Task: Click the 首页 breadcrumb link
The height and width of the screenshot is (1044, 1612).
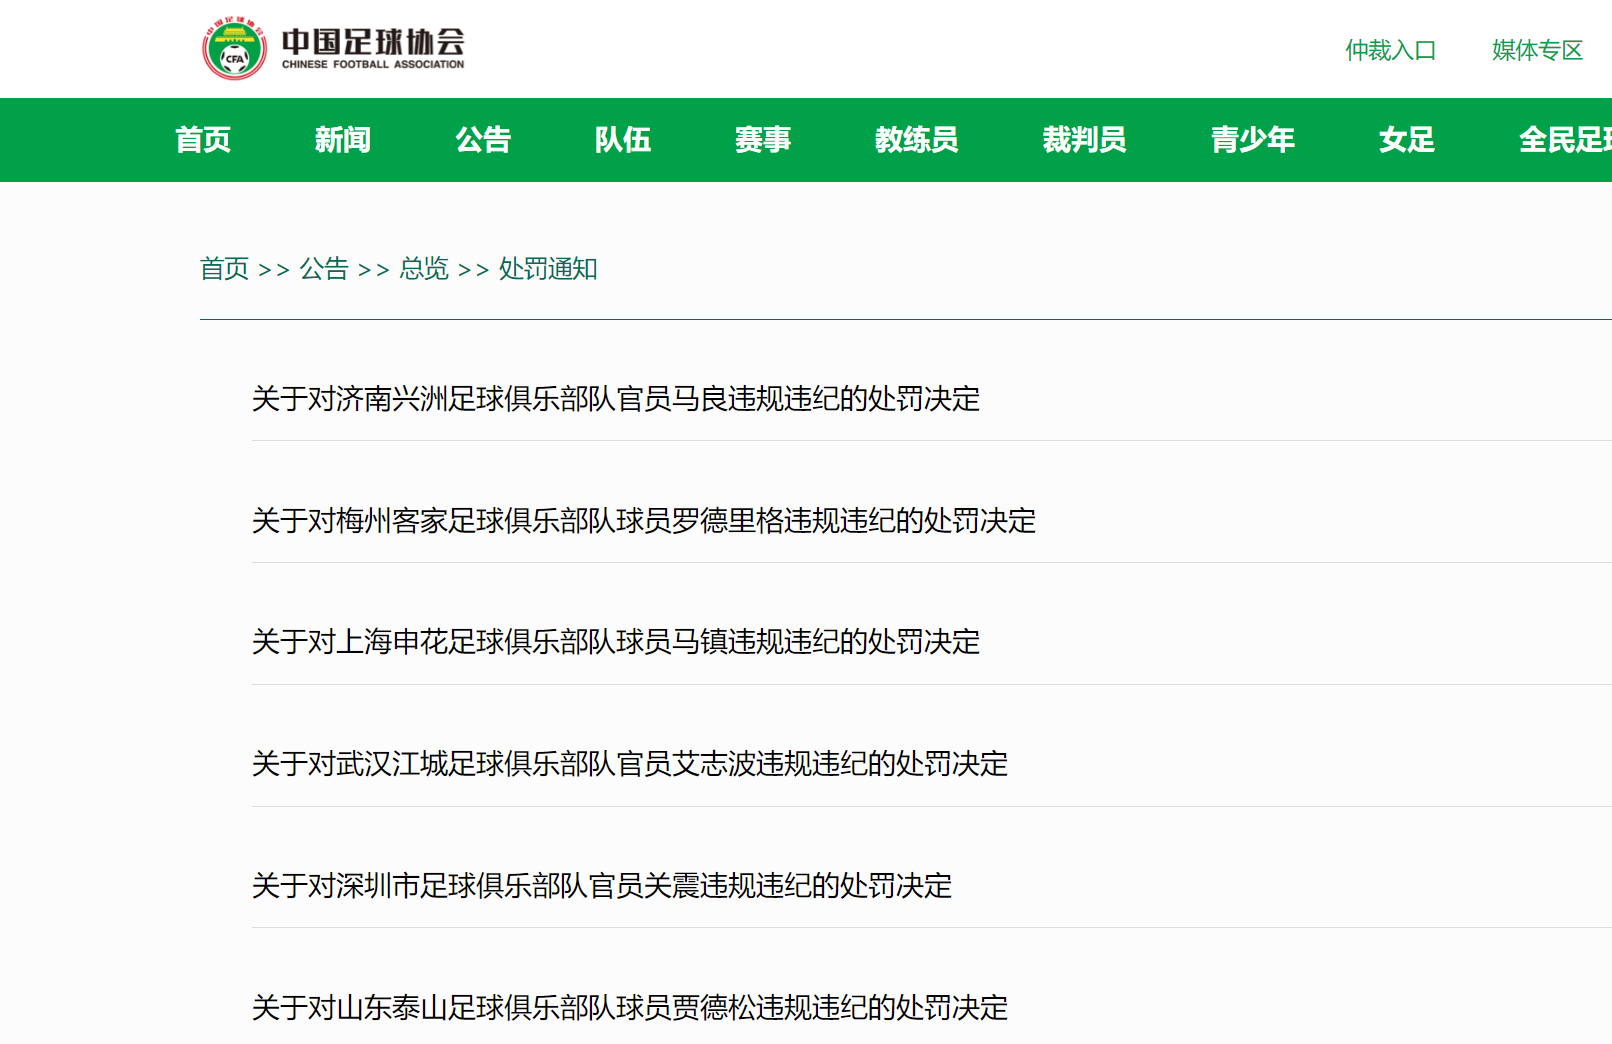Action: pos(224,269)
